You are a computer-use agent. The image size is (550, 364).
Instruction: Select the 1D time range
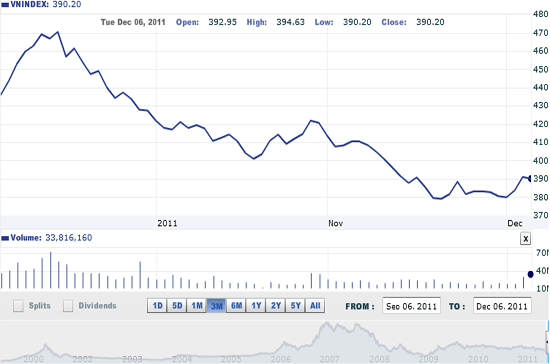(157, 306)
